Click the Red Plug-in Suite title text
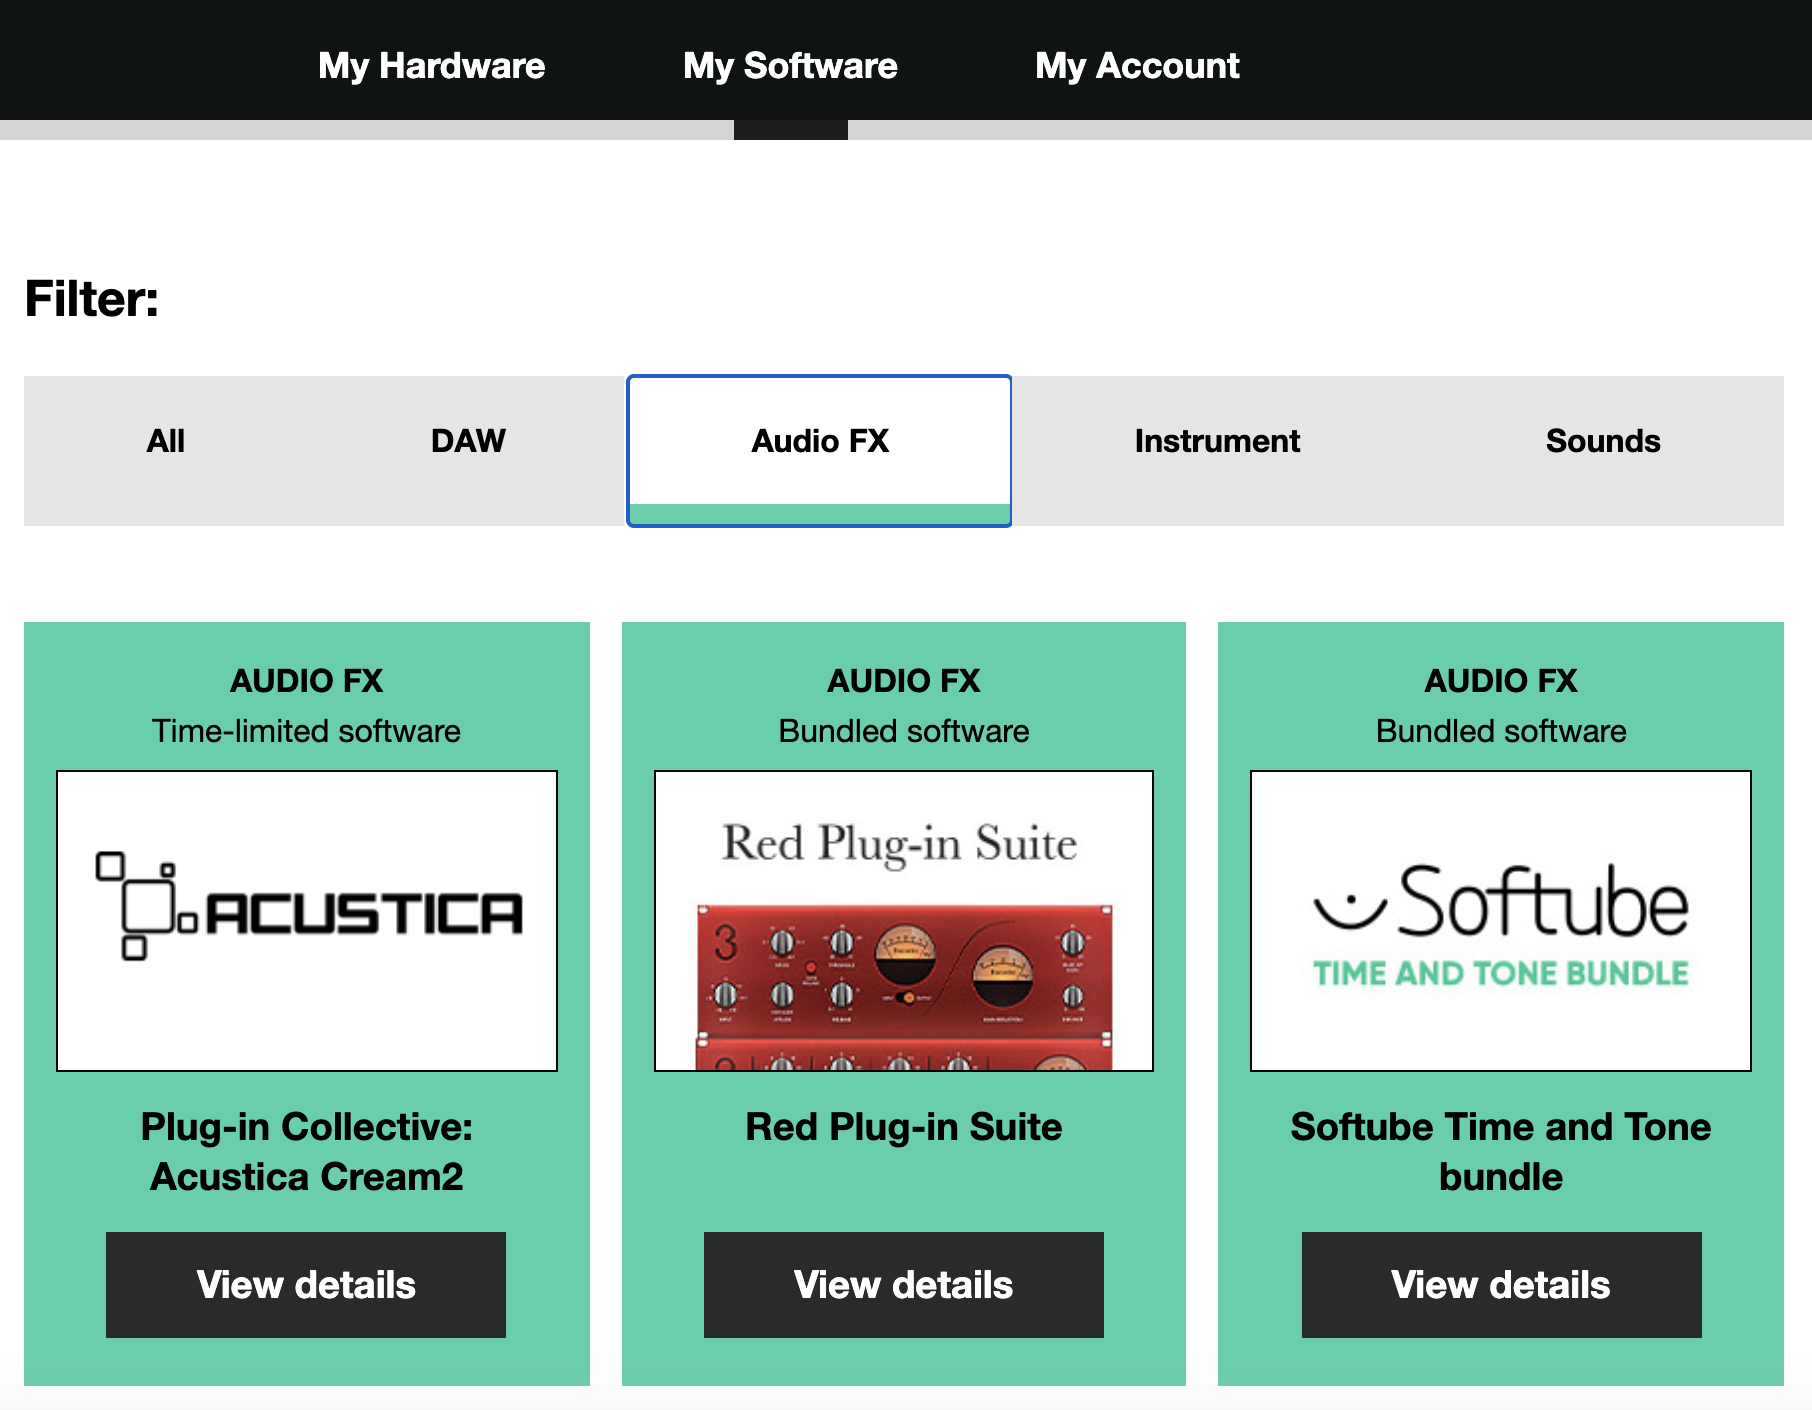The height and width of the screenshot is (1410, 1812). [904, 1127]
